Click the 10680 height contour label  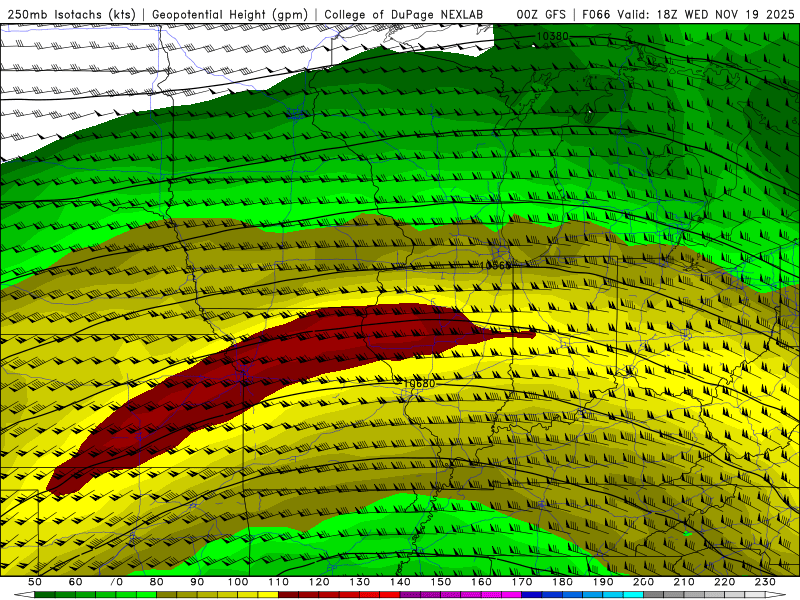[x=419, y=384]
